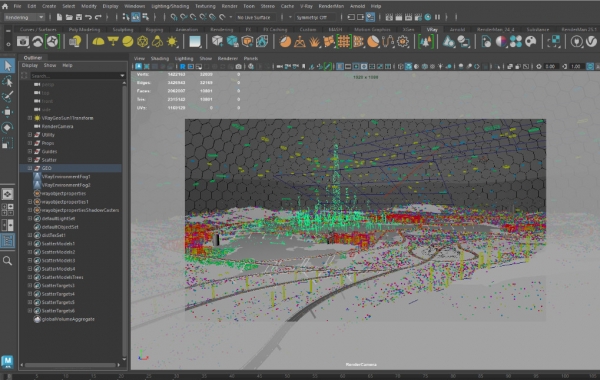Open the Lighting/Shading menu

(170, 6)
